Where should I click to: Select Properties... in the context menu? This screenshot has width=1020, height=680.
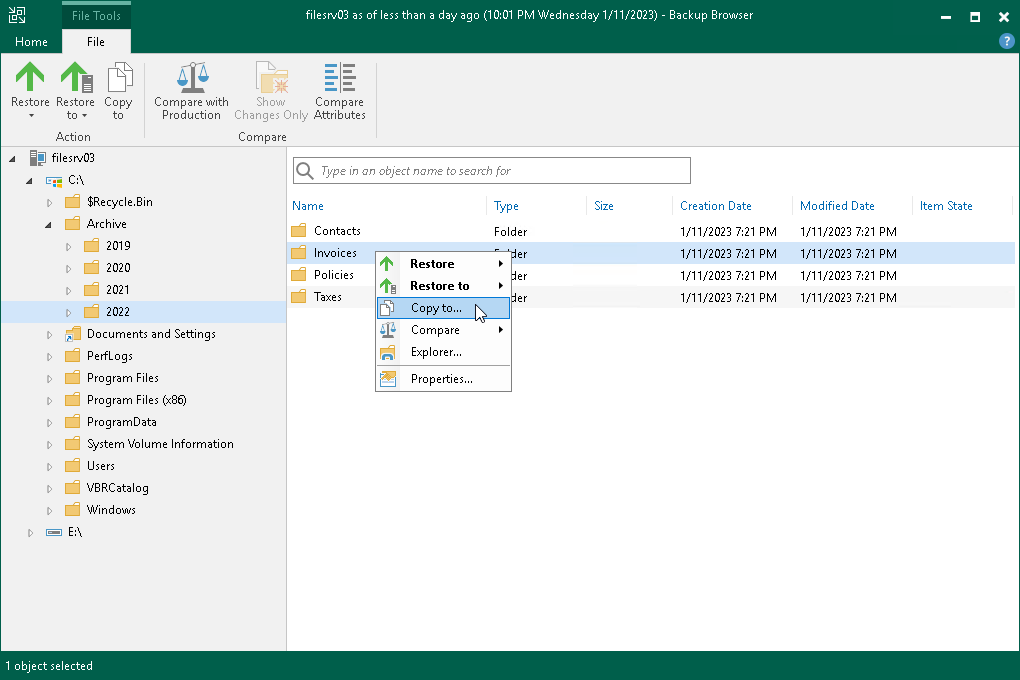[443, 379]
